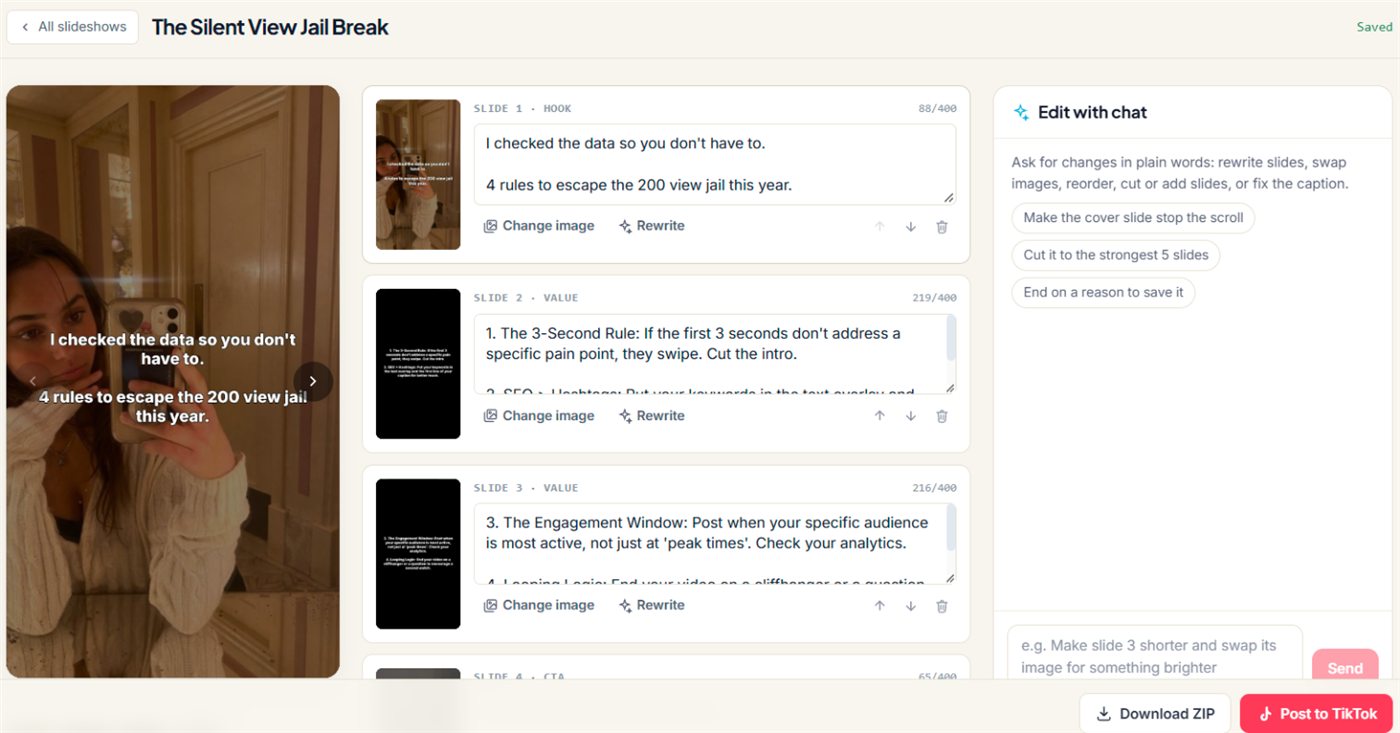Viewport: 1400px width, 733px height.
Task: Select slide 3 black thumbnail
Action: [x=418, y=554]
